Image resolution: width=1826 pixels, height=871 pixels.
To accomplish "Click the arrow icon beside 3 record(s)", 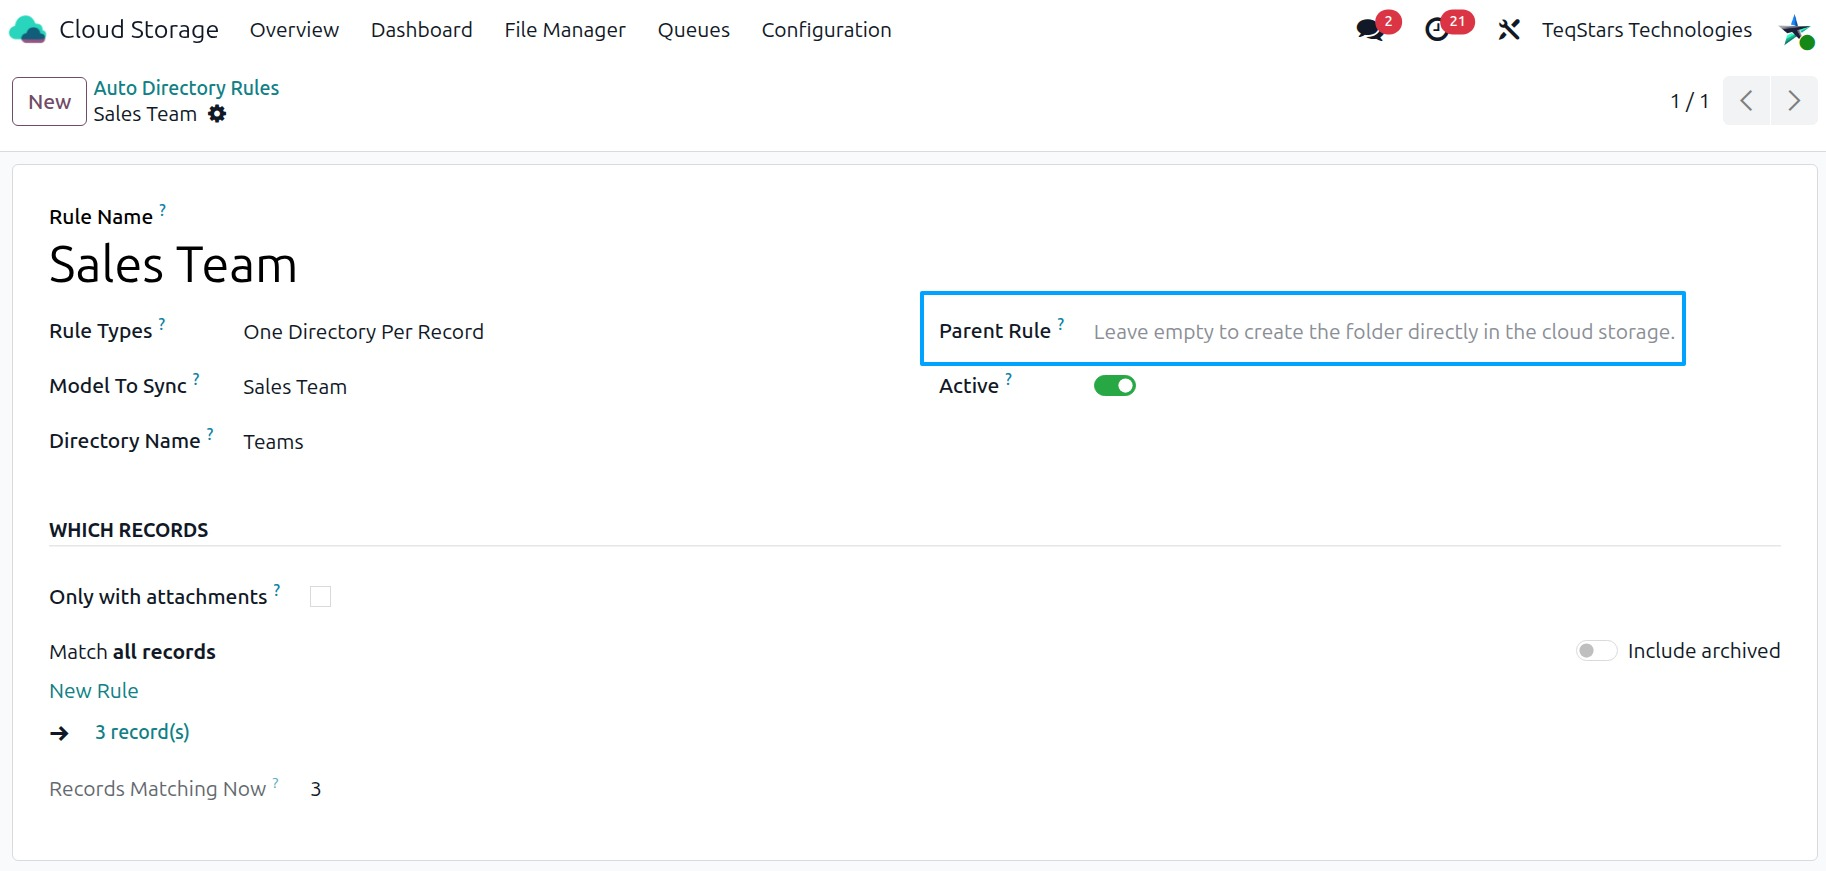I will point(60,733).
